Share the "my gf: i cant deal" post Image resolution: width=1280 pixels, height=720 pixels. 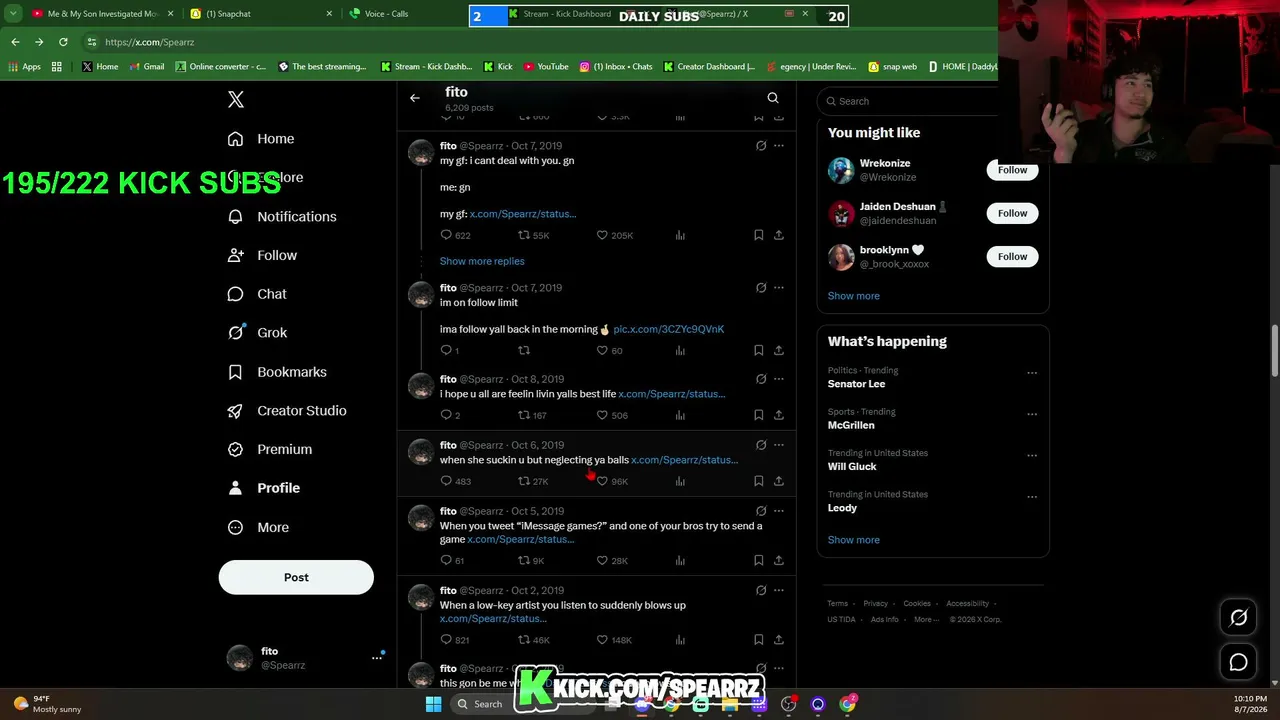(779, 235)
